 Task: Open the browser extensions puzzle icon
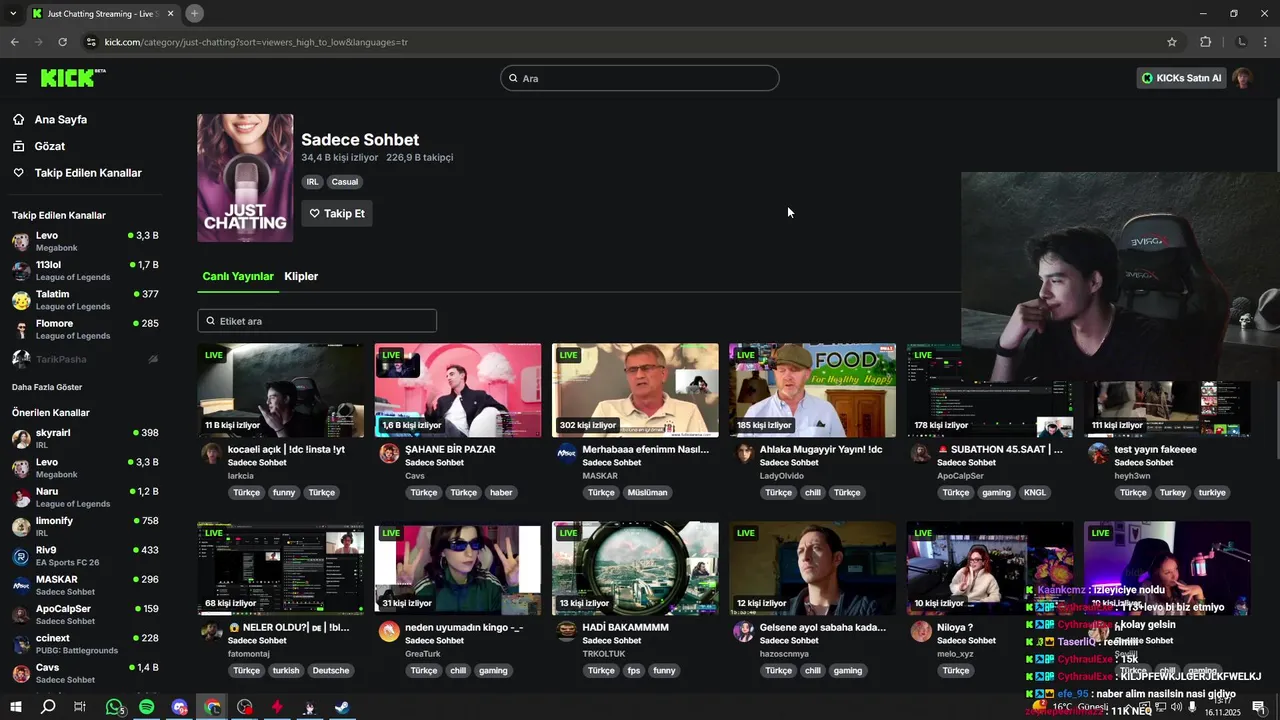1205,42
